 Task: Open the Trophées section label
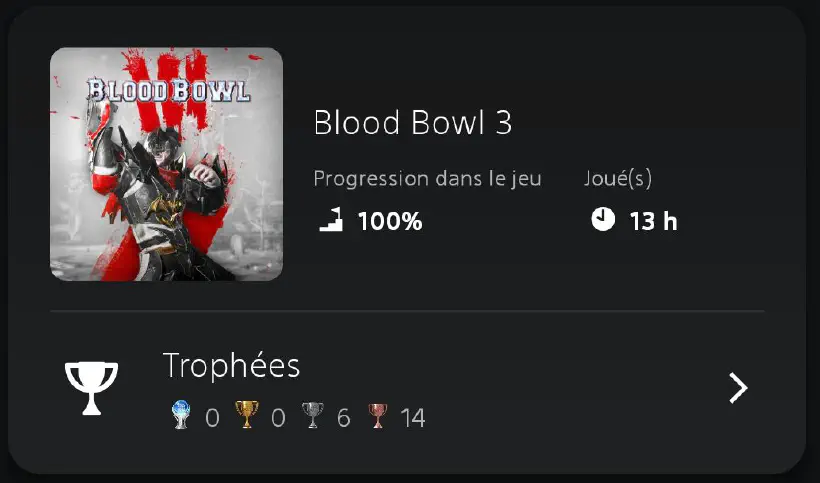tap(231, 366)
